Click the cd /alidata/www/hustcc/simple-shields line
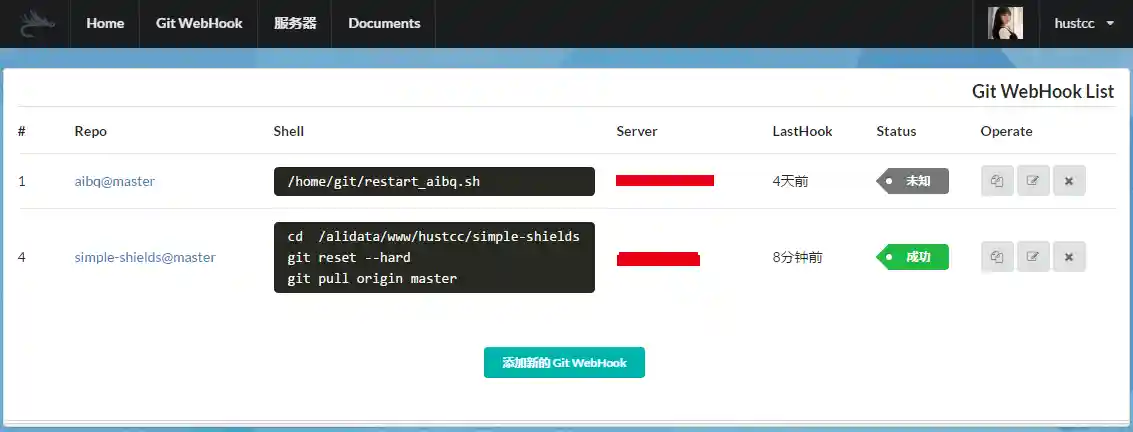Image resolution: width=1133 pixels, height=432 pixels. pos(434,236)
